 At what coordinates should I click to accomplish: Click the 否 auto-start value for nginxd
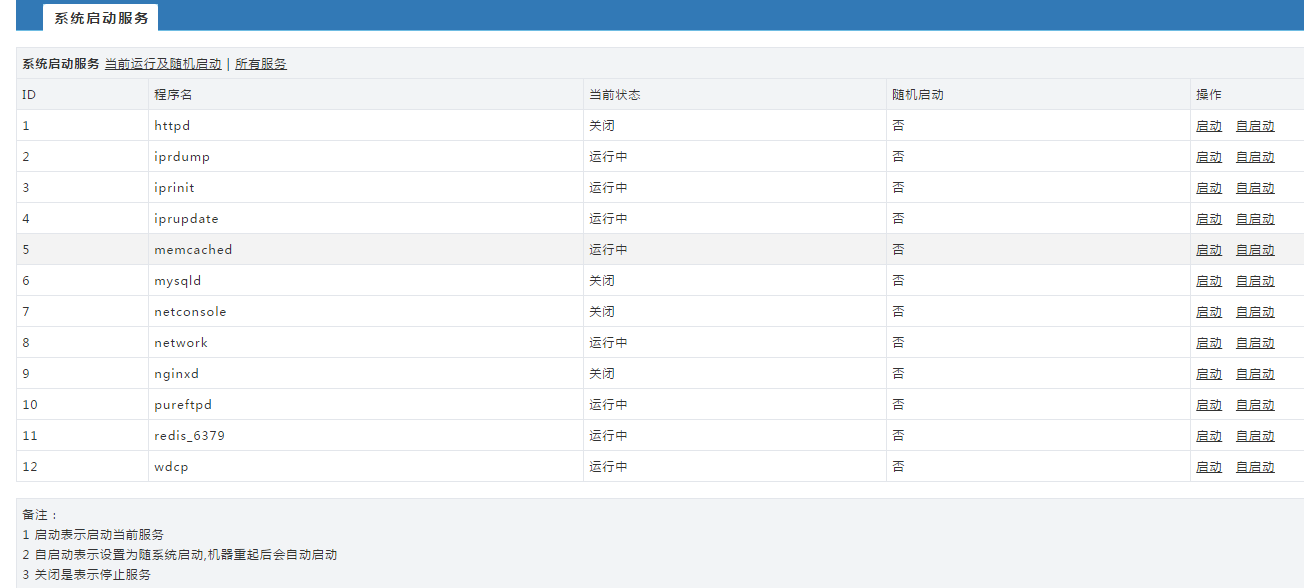(898, 374)
